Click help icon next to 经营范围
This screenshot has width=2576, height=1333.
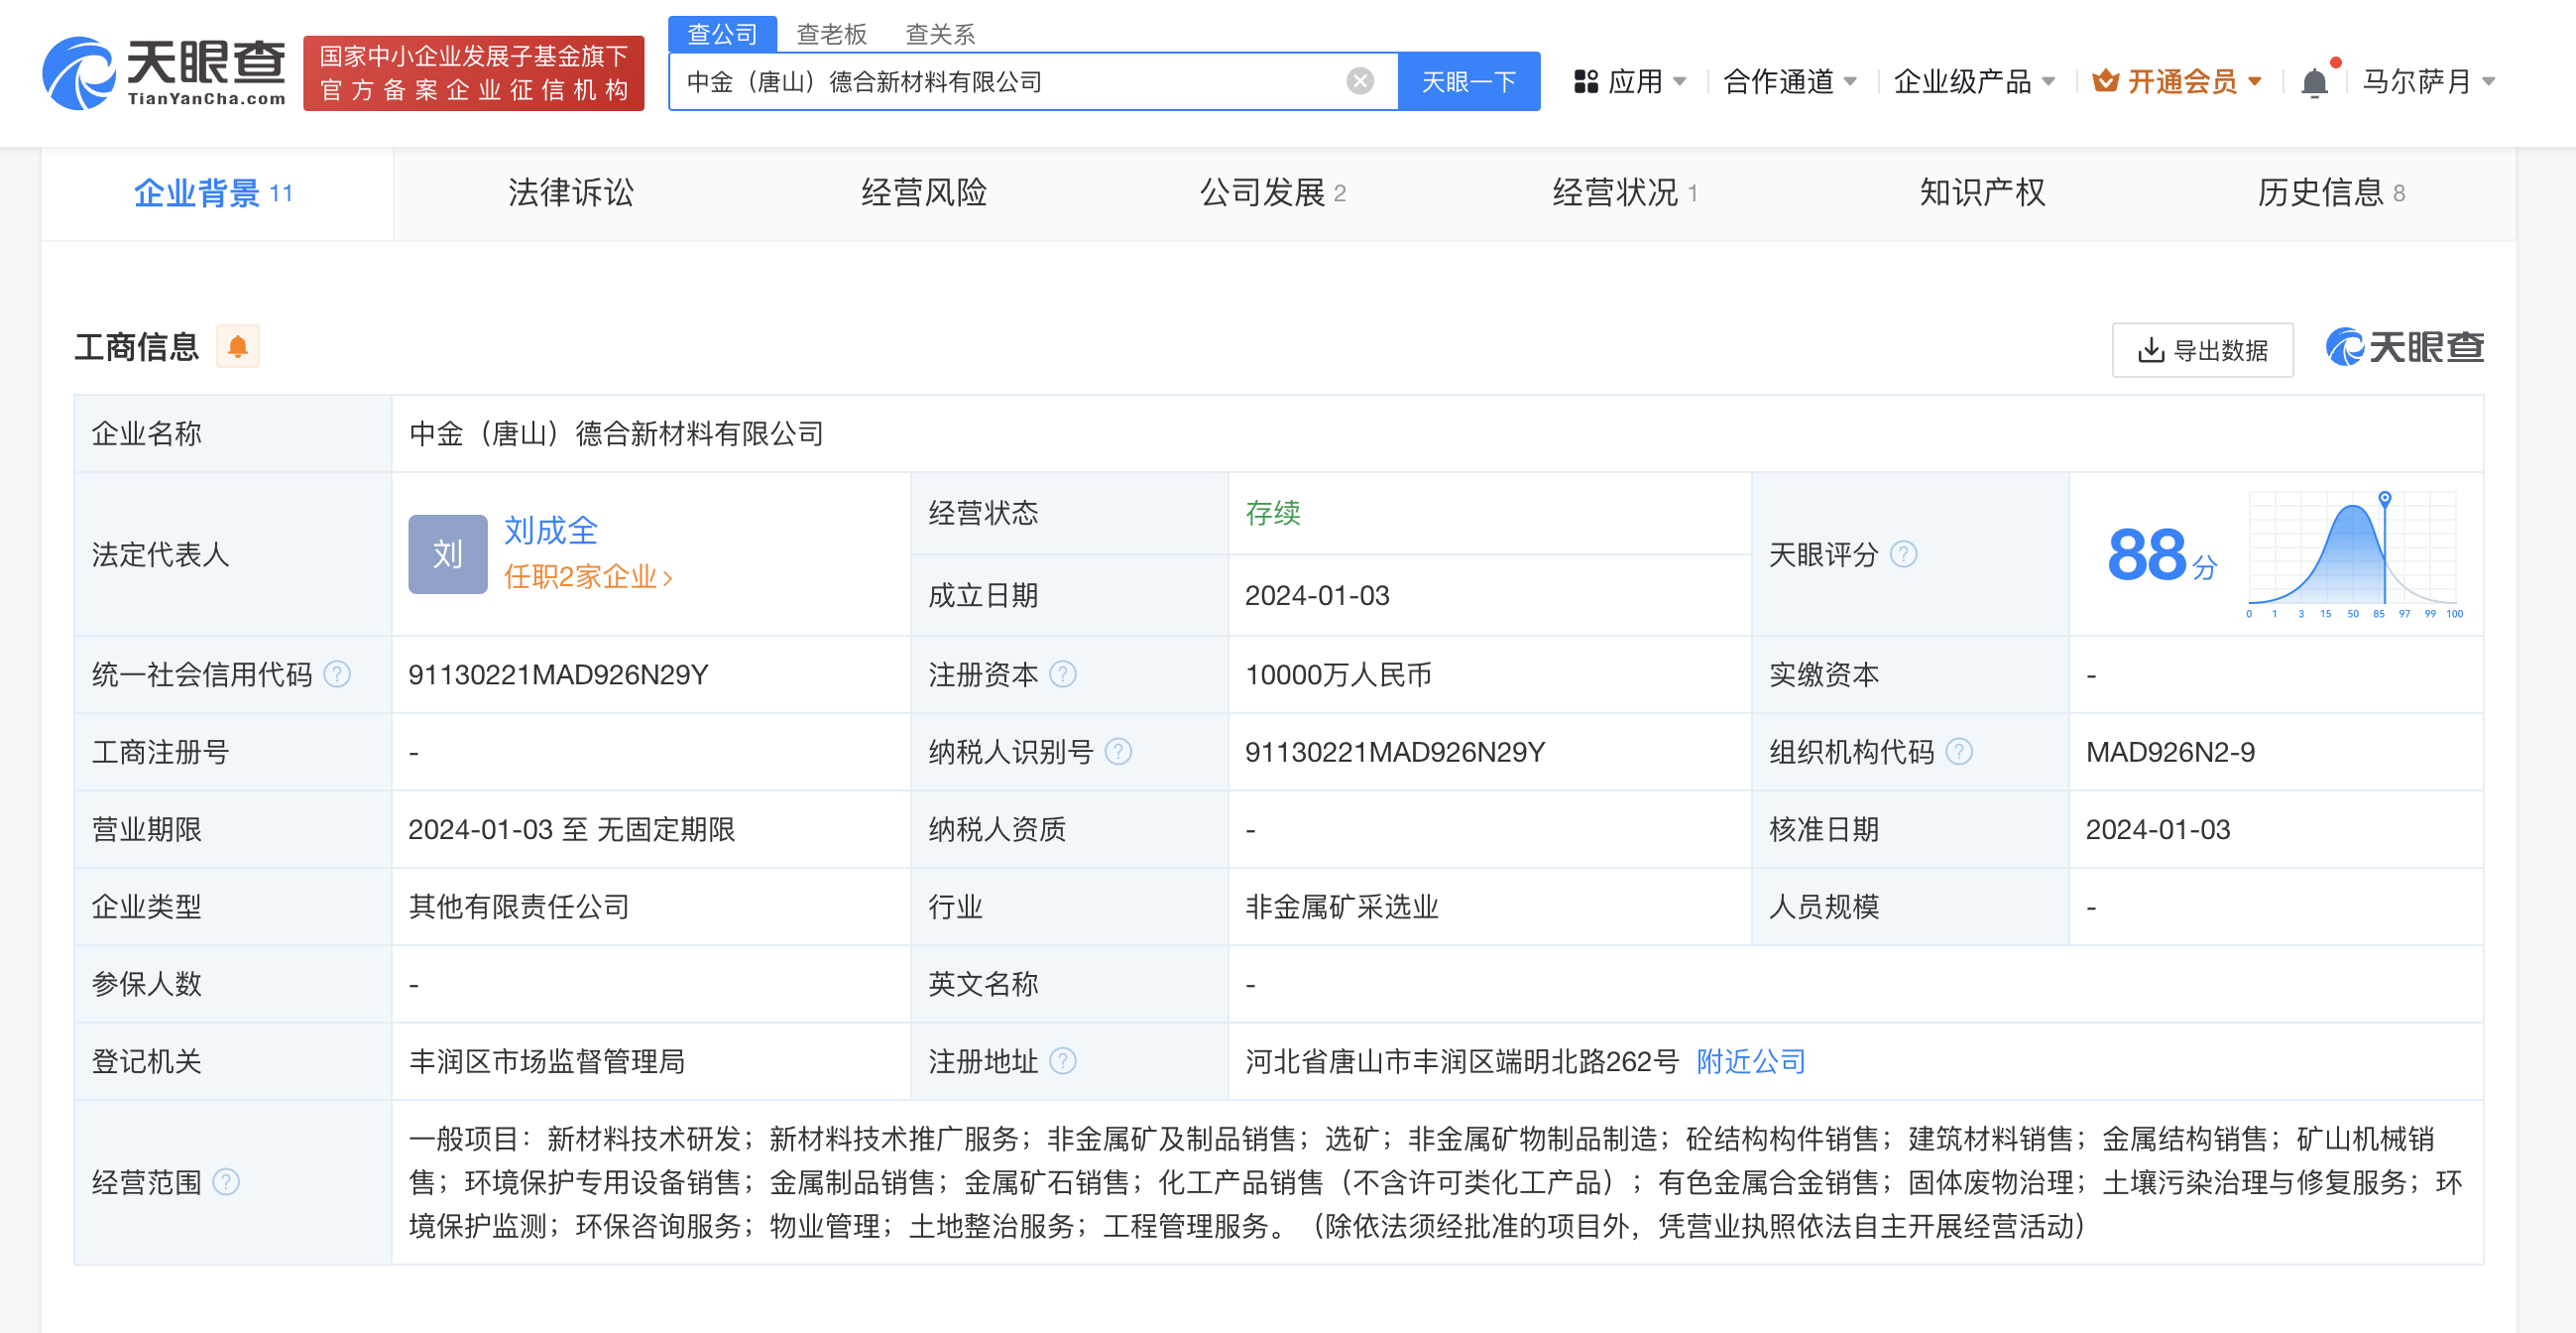tap(227, 1183)
